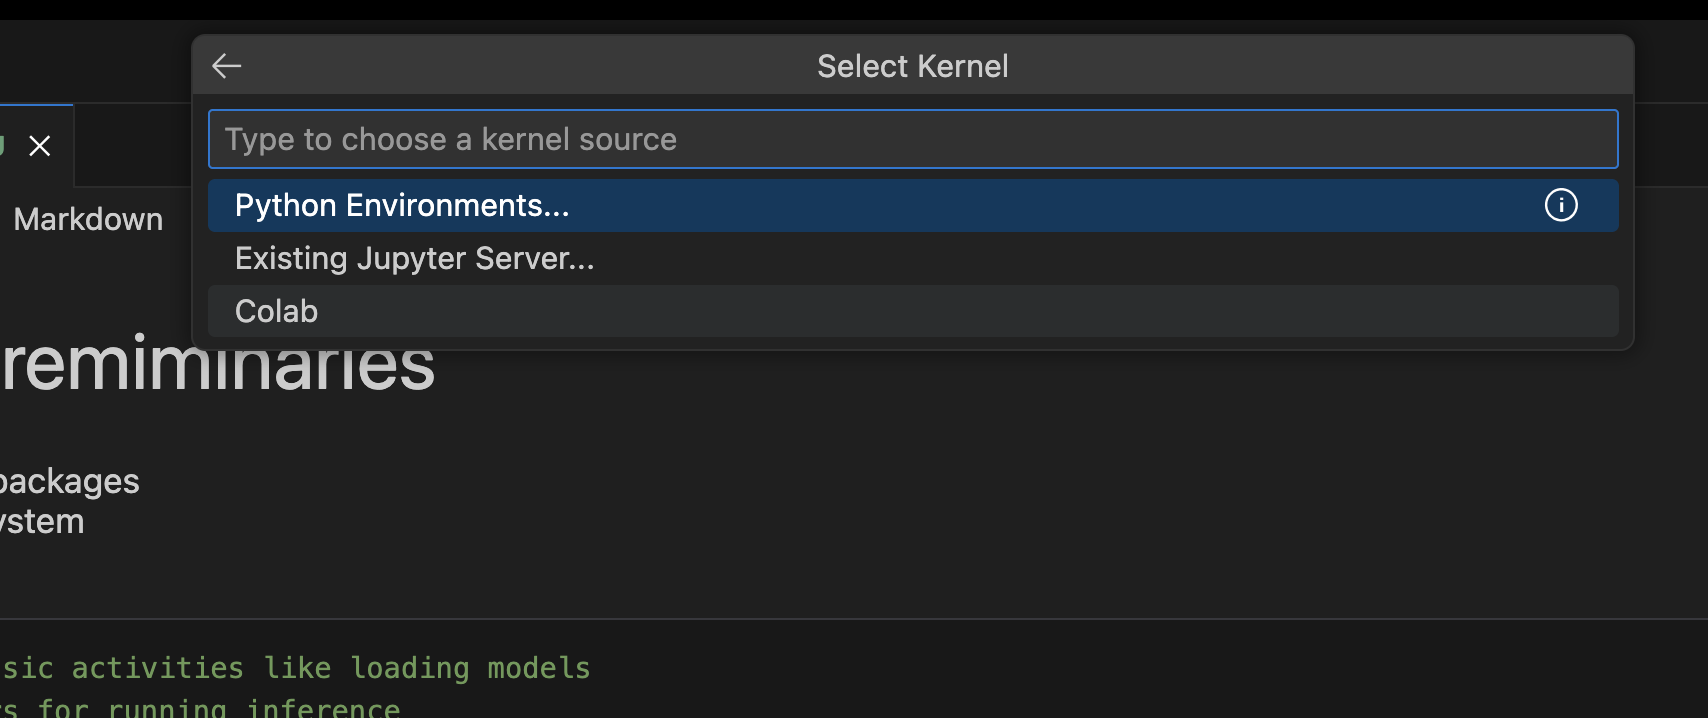Add a Markdown cell from the toolbar
1708x718 pixels.
[88, 219]
